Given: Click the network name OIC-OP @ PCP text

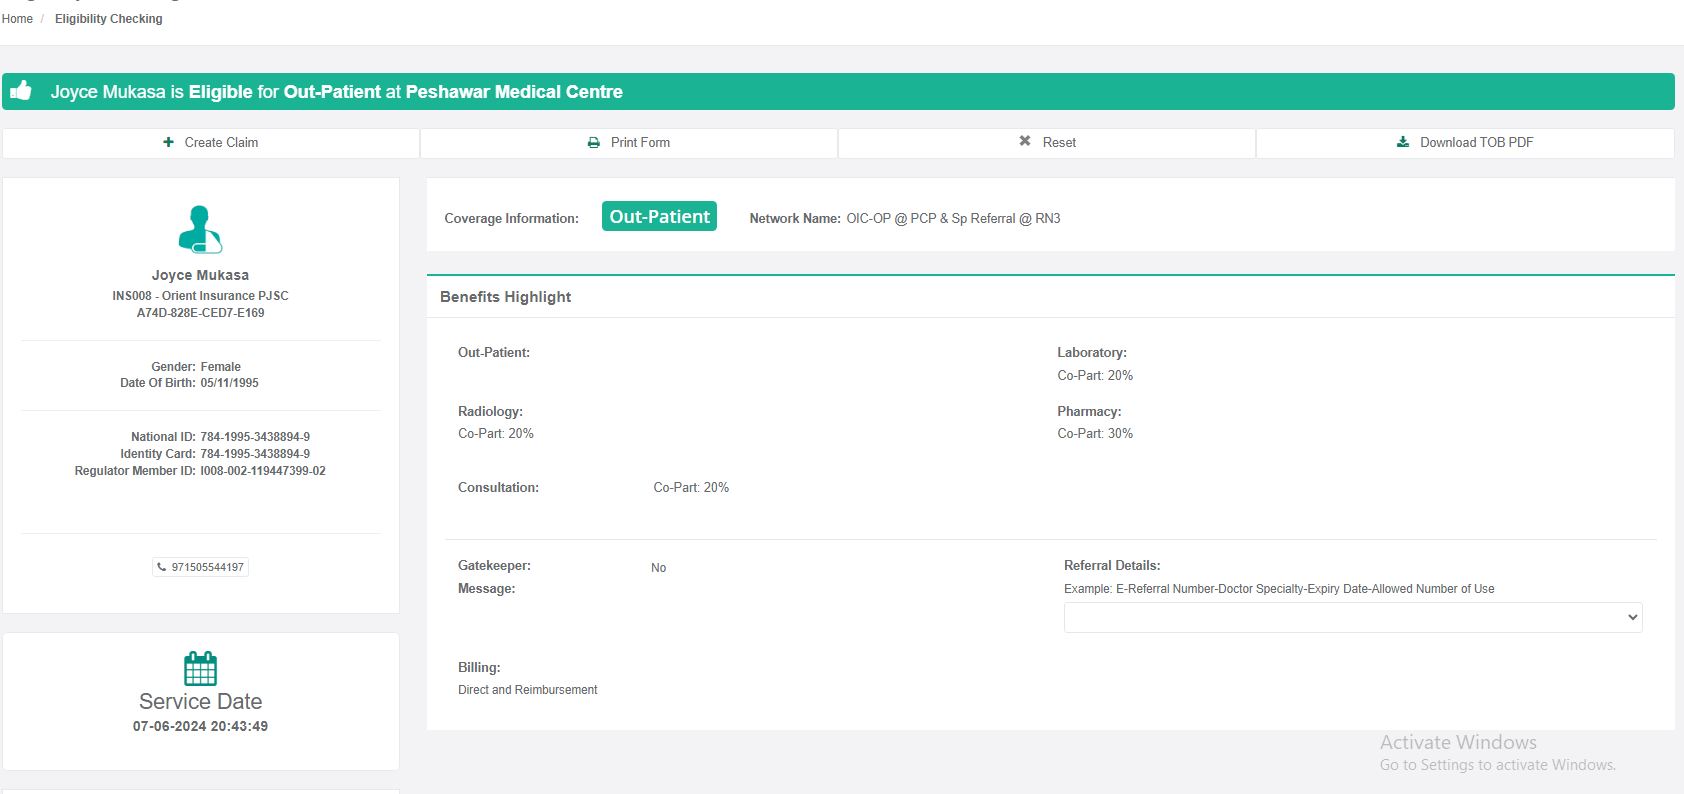Looking at the screenshot, I should (952, 218).
